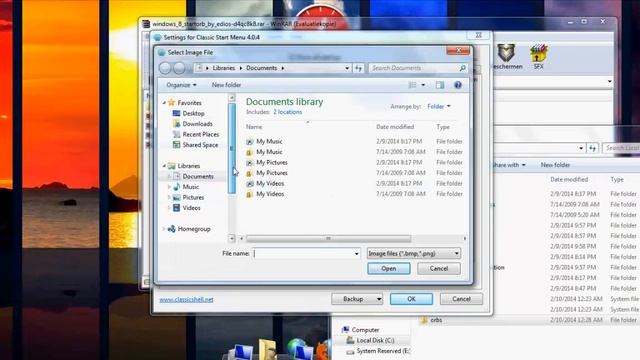The image size is (640, 360).
Task: Select the Documents library in tree
Action: [198, 176]
